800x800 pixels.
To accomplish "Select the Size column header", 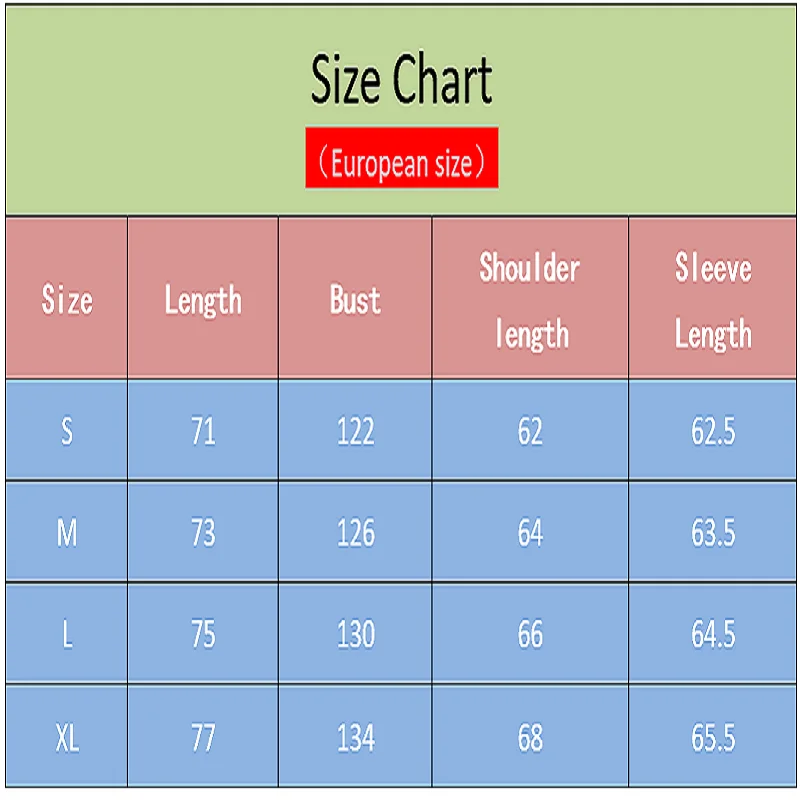I will coord(67,300).
